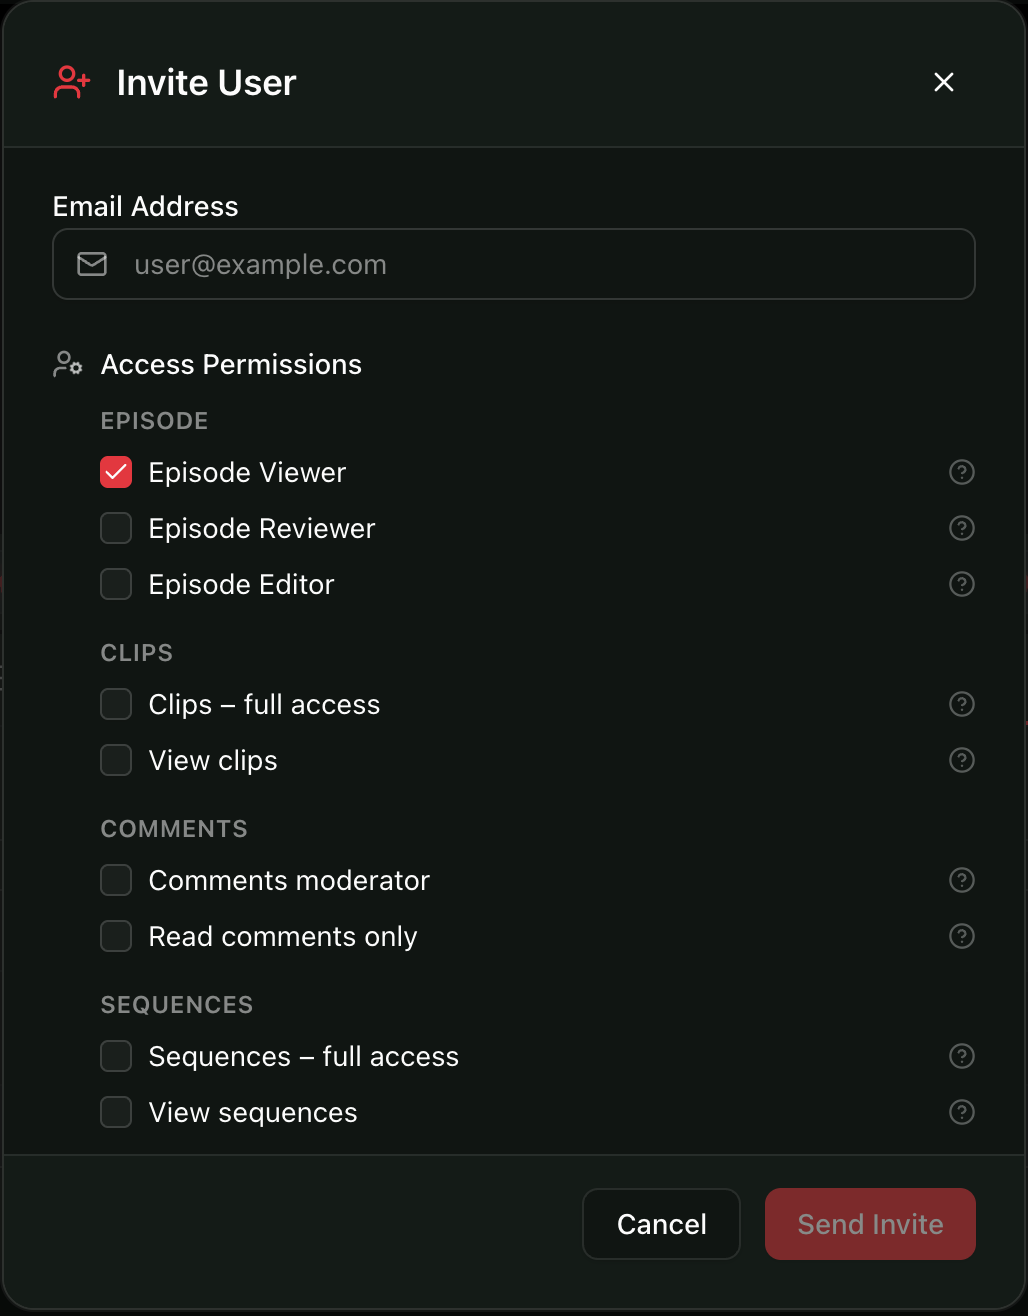This screenshot has width=1028, height=1316.
Task: Click the question mark next to Episode Editor
Action: 961,584
